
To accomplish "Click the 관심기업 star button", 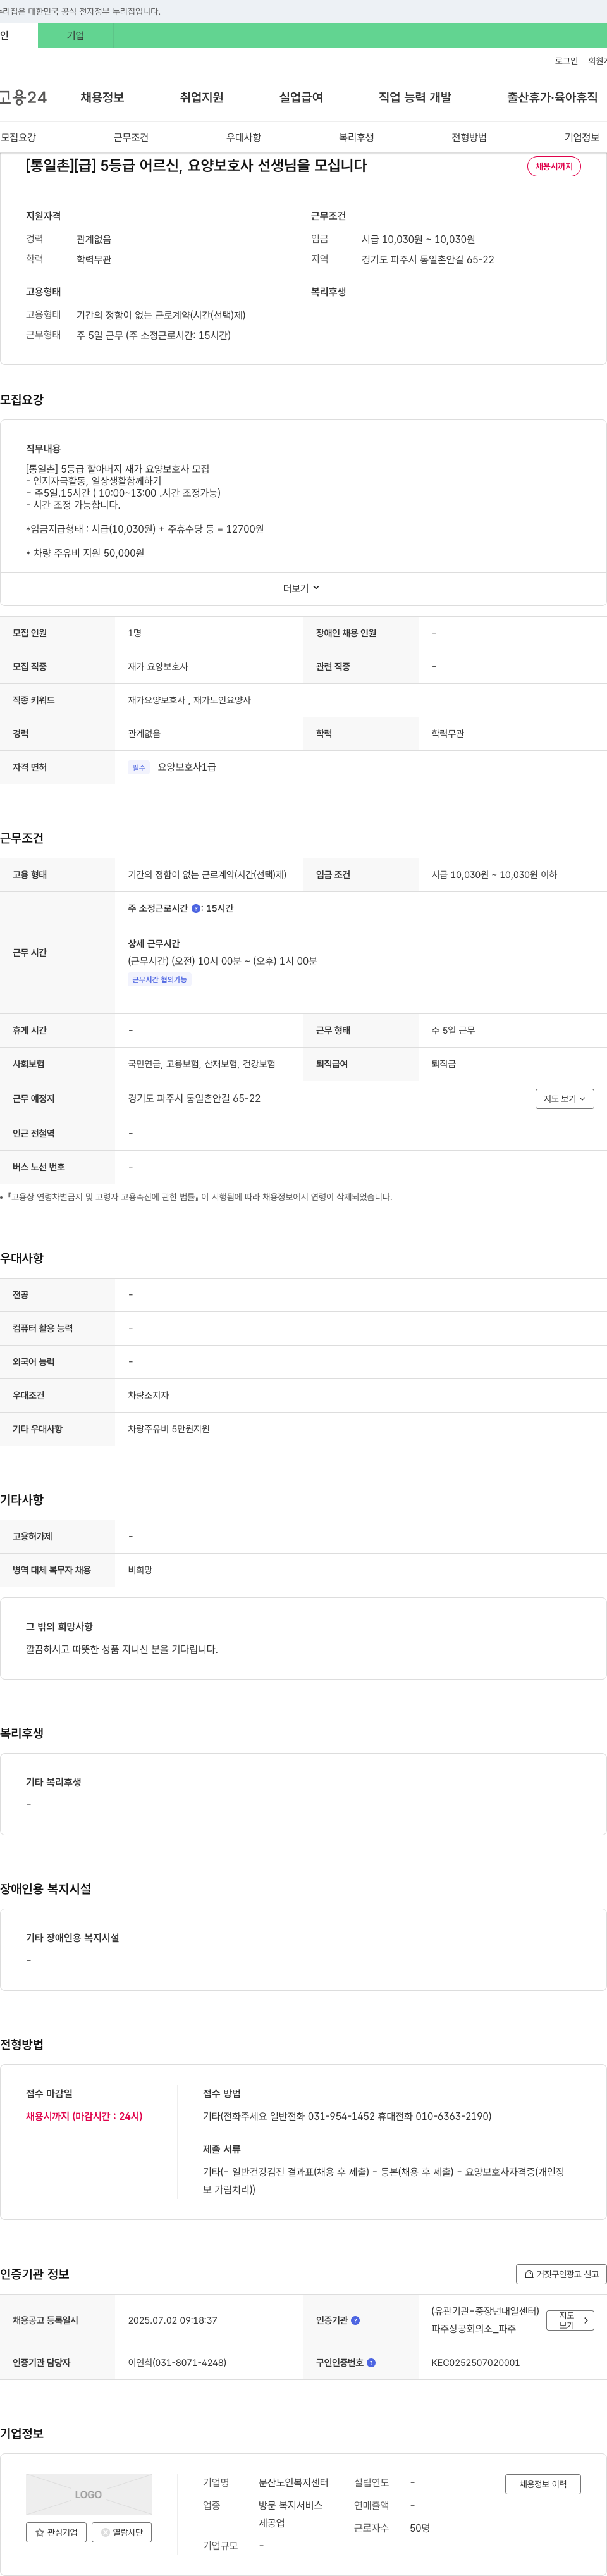I will [56, 2532].
